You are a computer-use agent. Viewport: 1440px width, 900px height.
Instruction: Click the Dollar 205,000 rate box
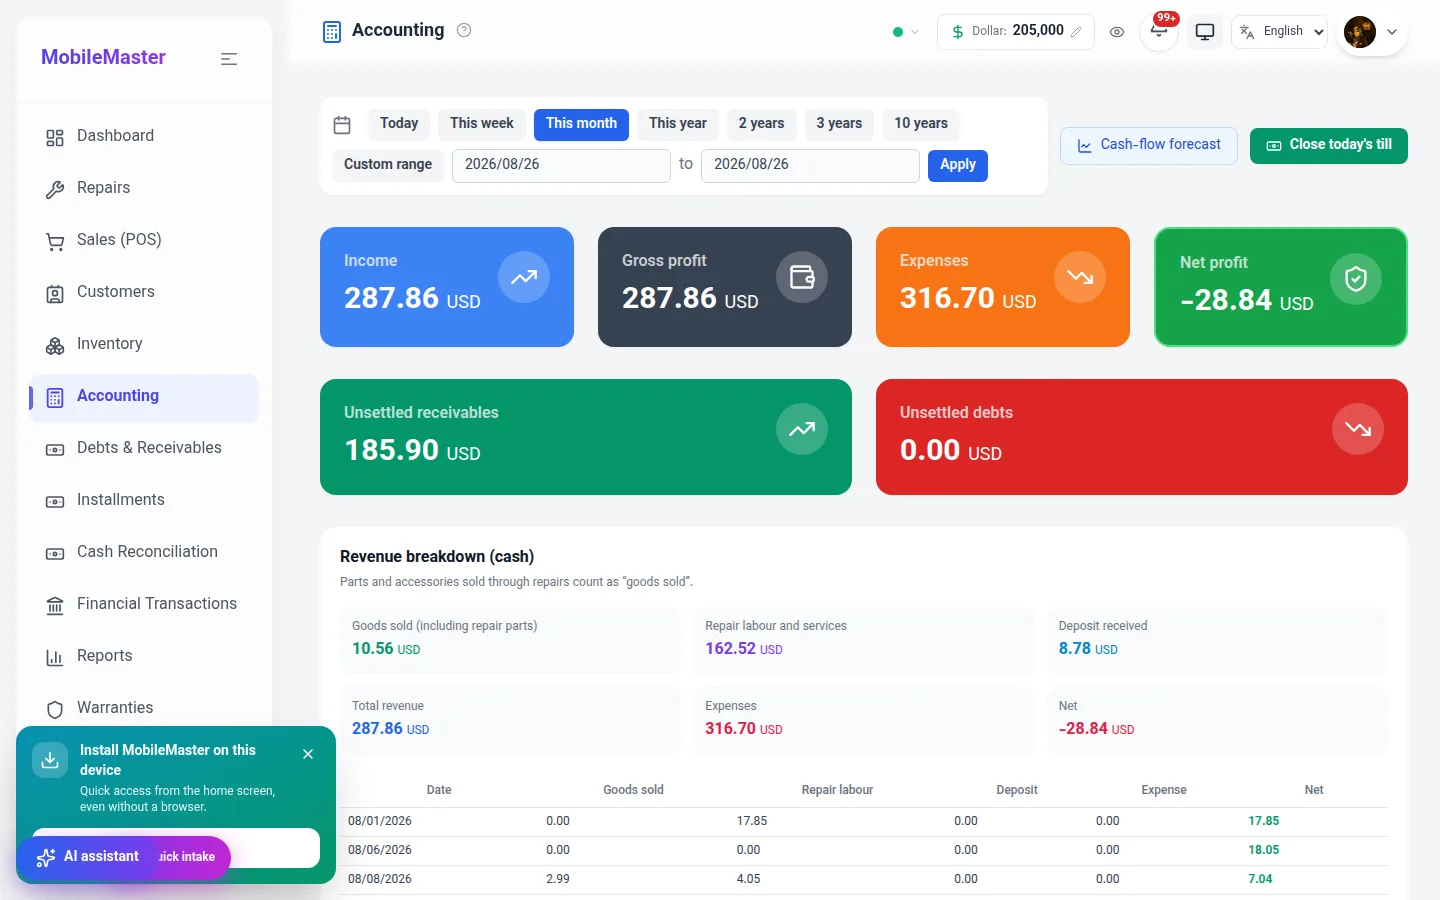point(1016,32)
